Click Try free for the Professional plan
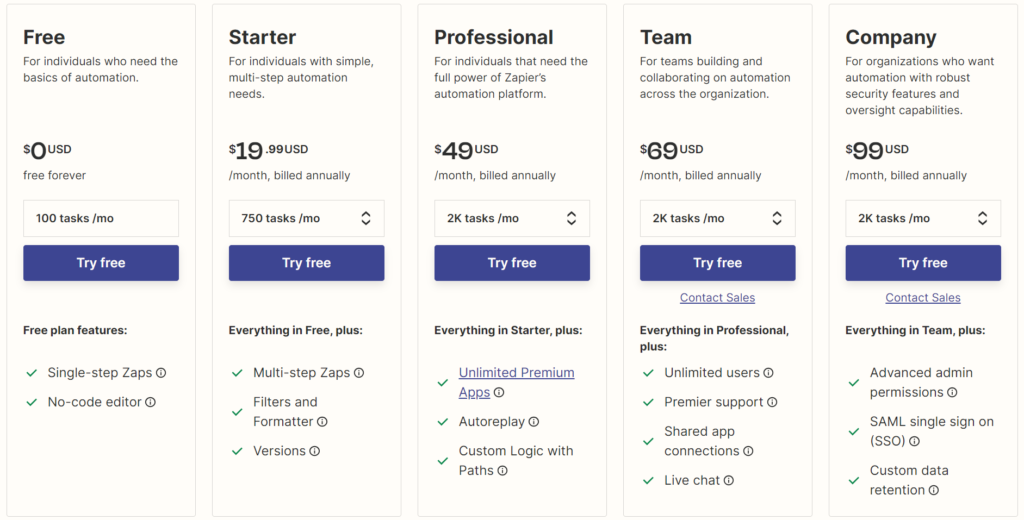The height and width of the screenshot is (520, 1024). 512,263
